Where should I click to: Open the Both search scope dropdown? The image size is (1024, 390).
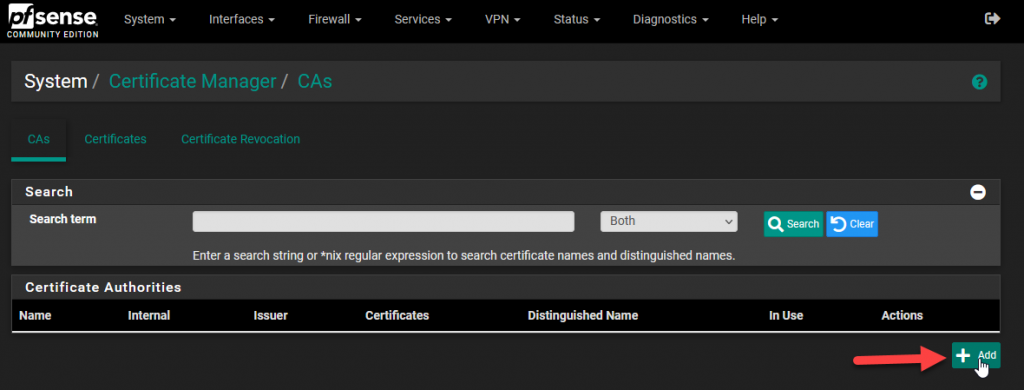669,221
